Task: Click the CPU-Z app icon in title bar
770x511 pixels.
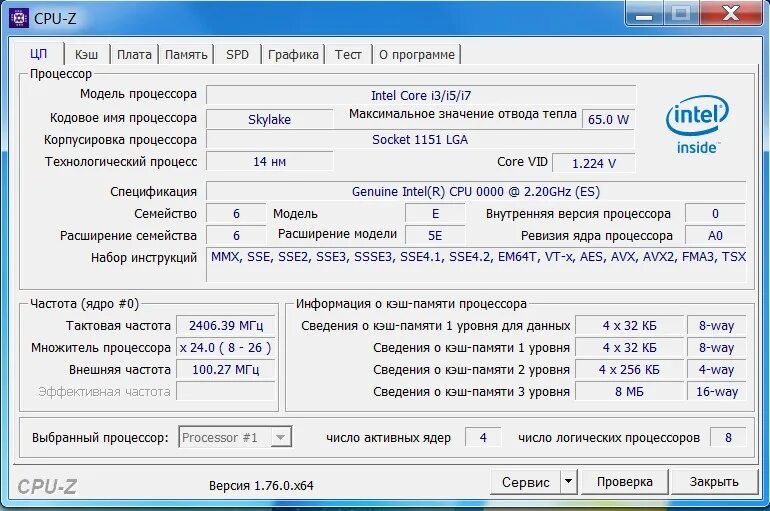Action: (x=19, y=19)
